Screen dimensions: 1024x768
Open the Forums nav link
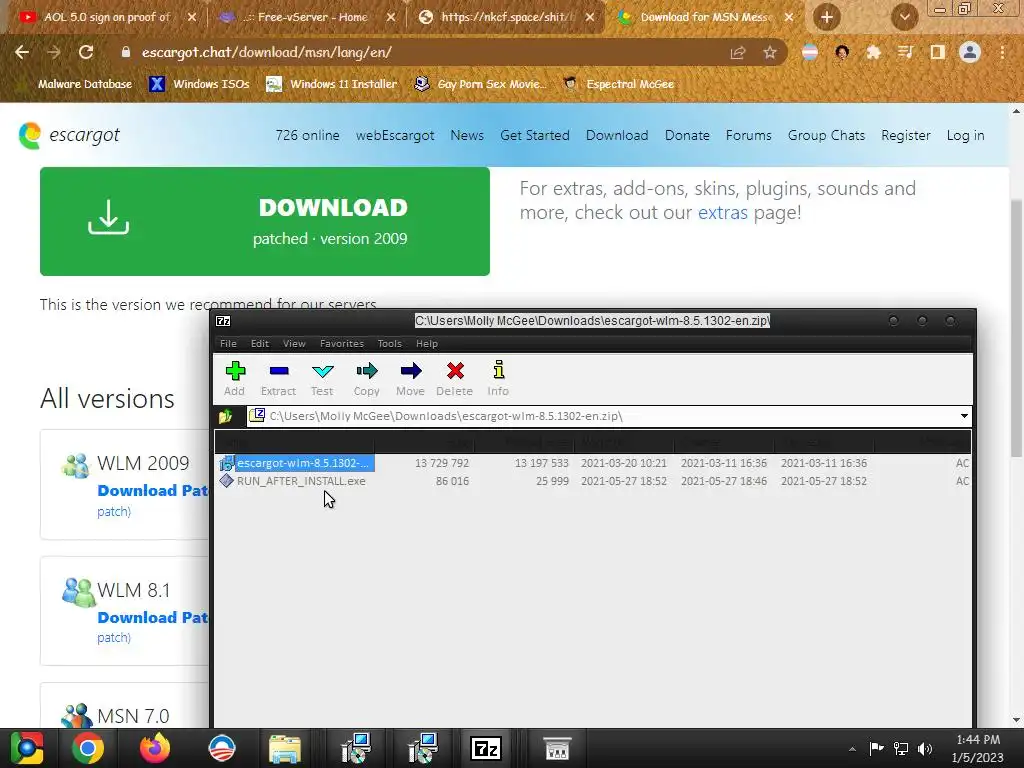point(748,135)
